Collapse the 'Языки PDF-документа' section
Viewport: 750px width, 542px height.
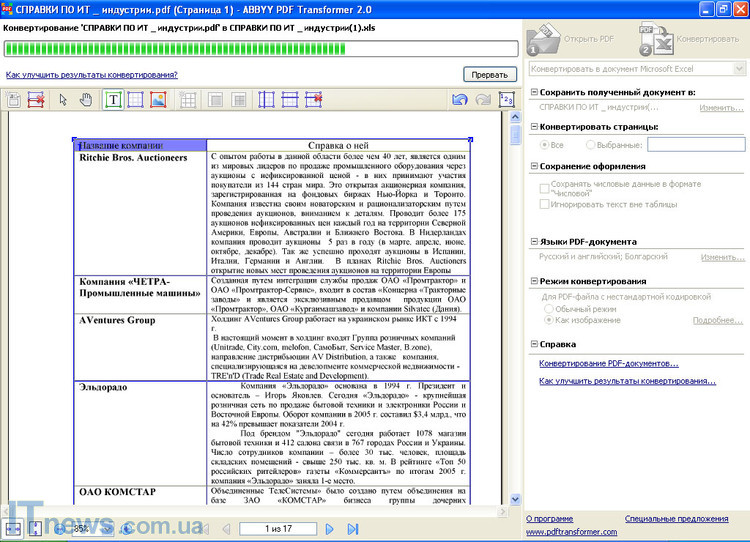[x=534, y=242]
